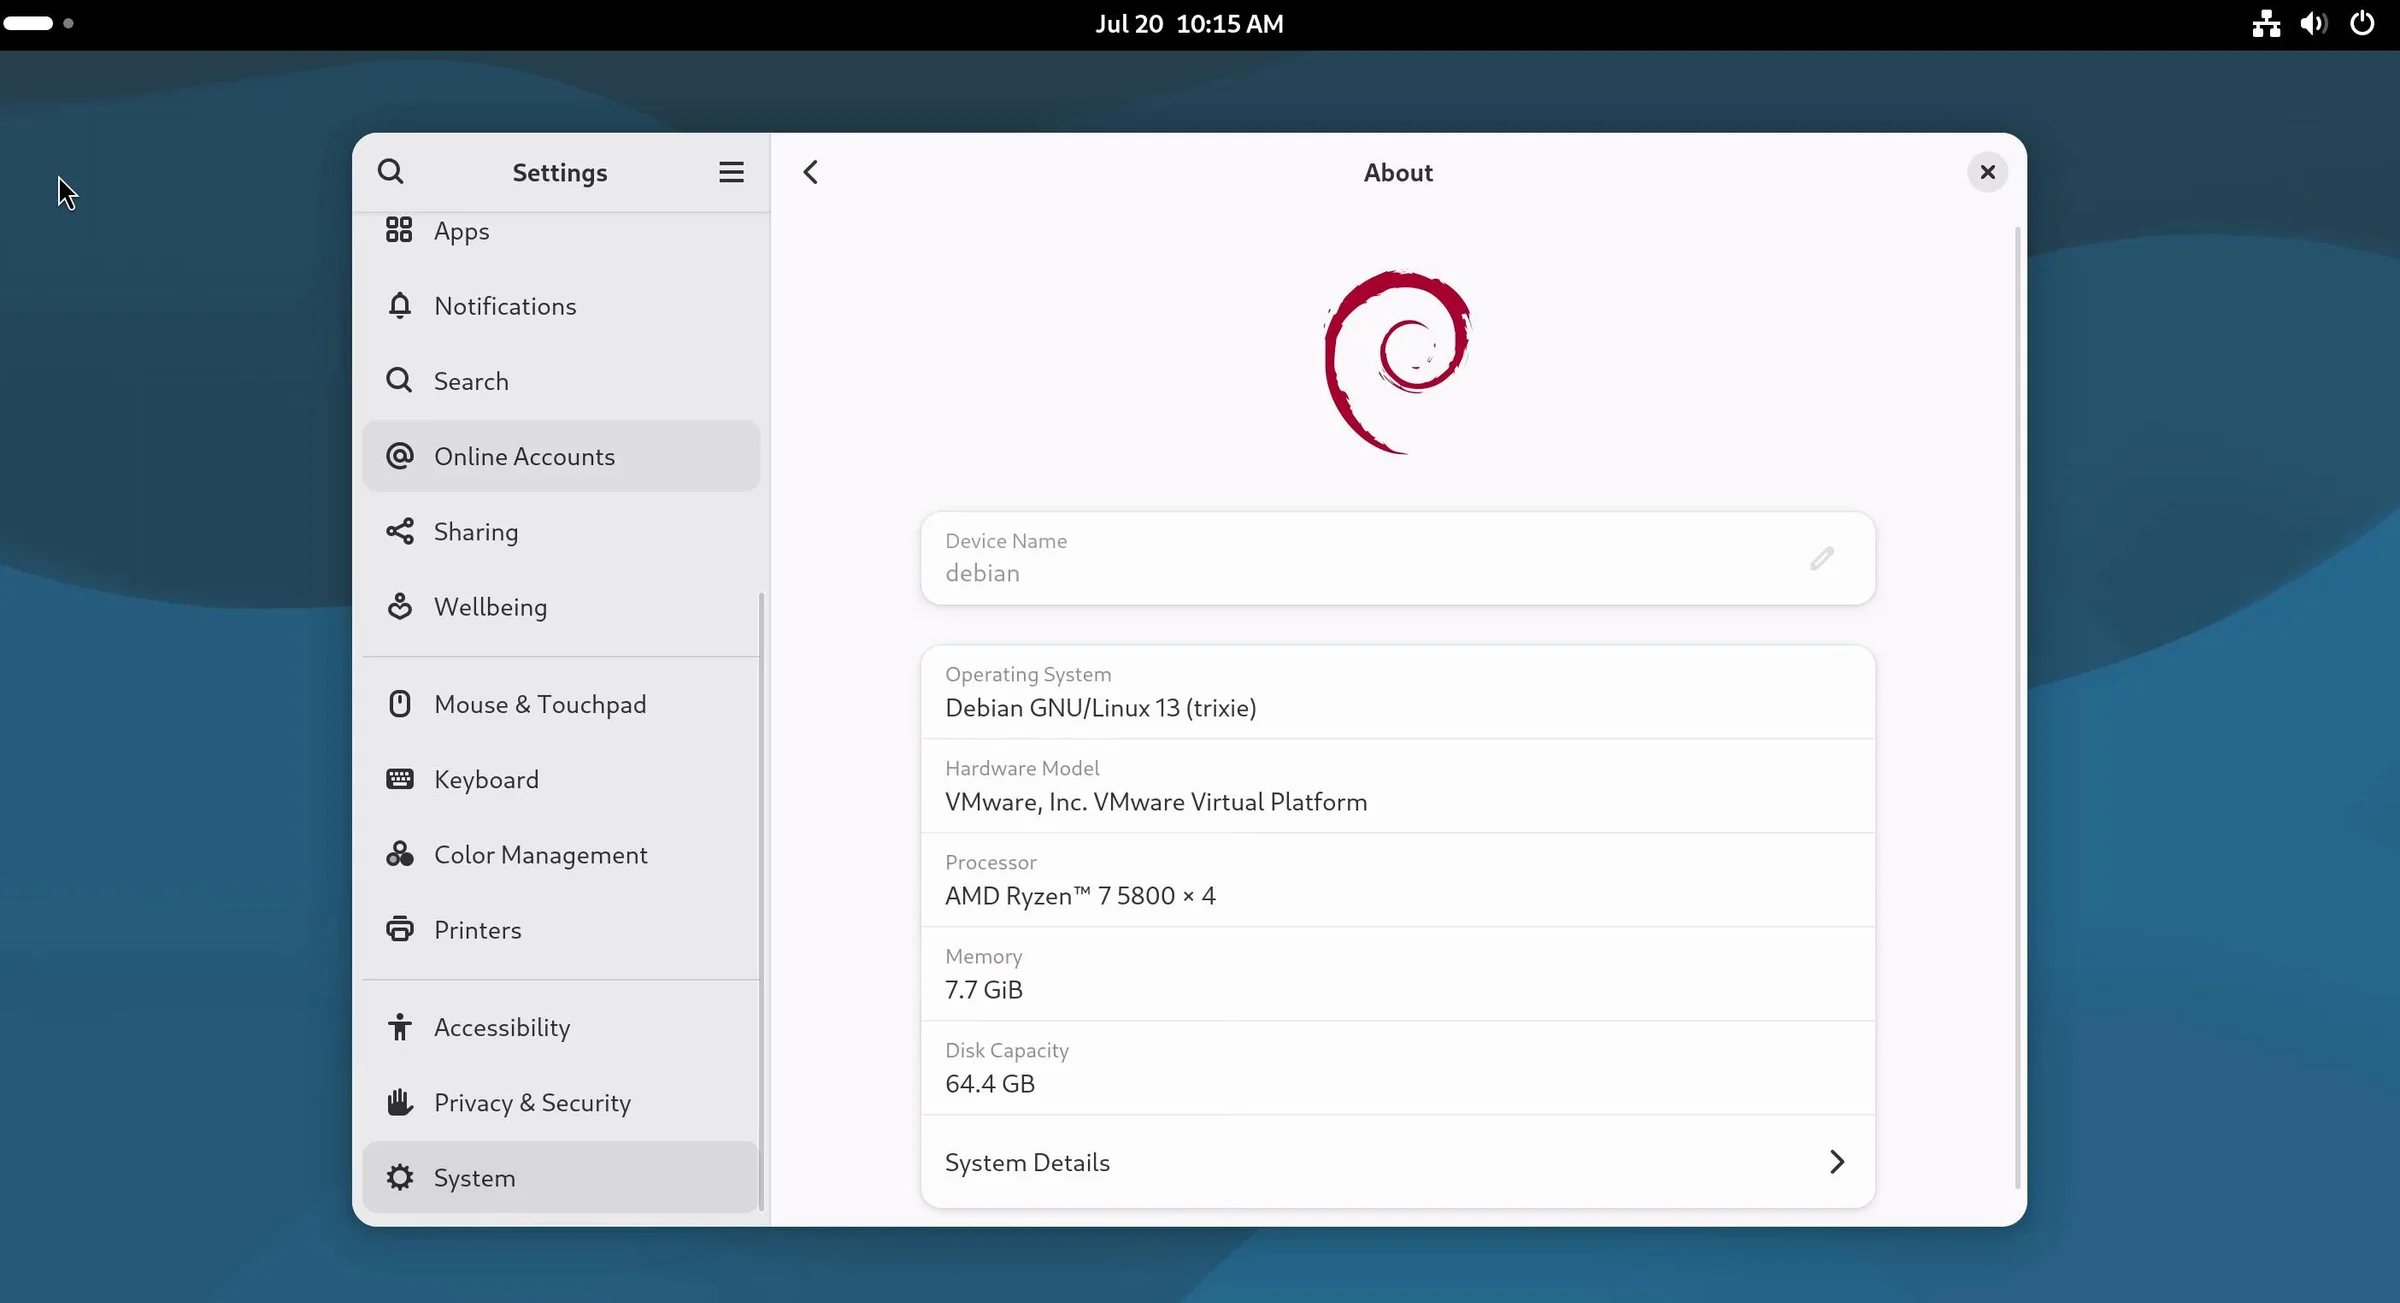
Task: Select Color Management in sidebar
Action: [x=561, y=854]
